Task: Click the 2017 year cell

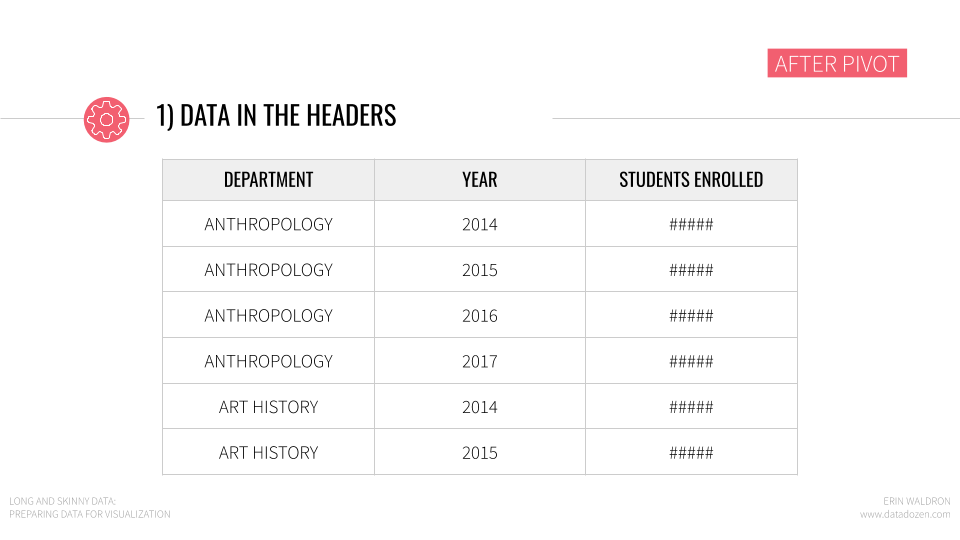Action: (480, 361)
